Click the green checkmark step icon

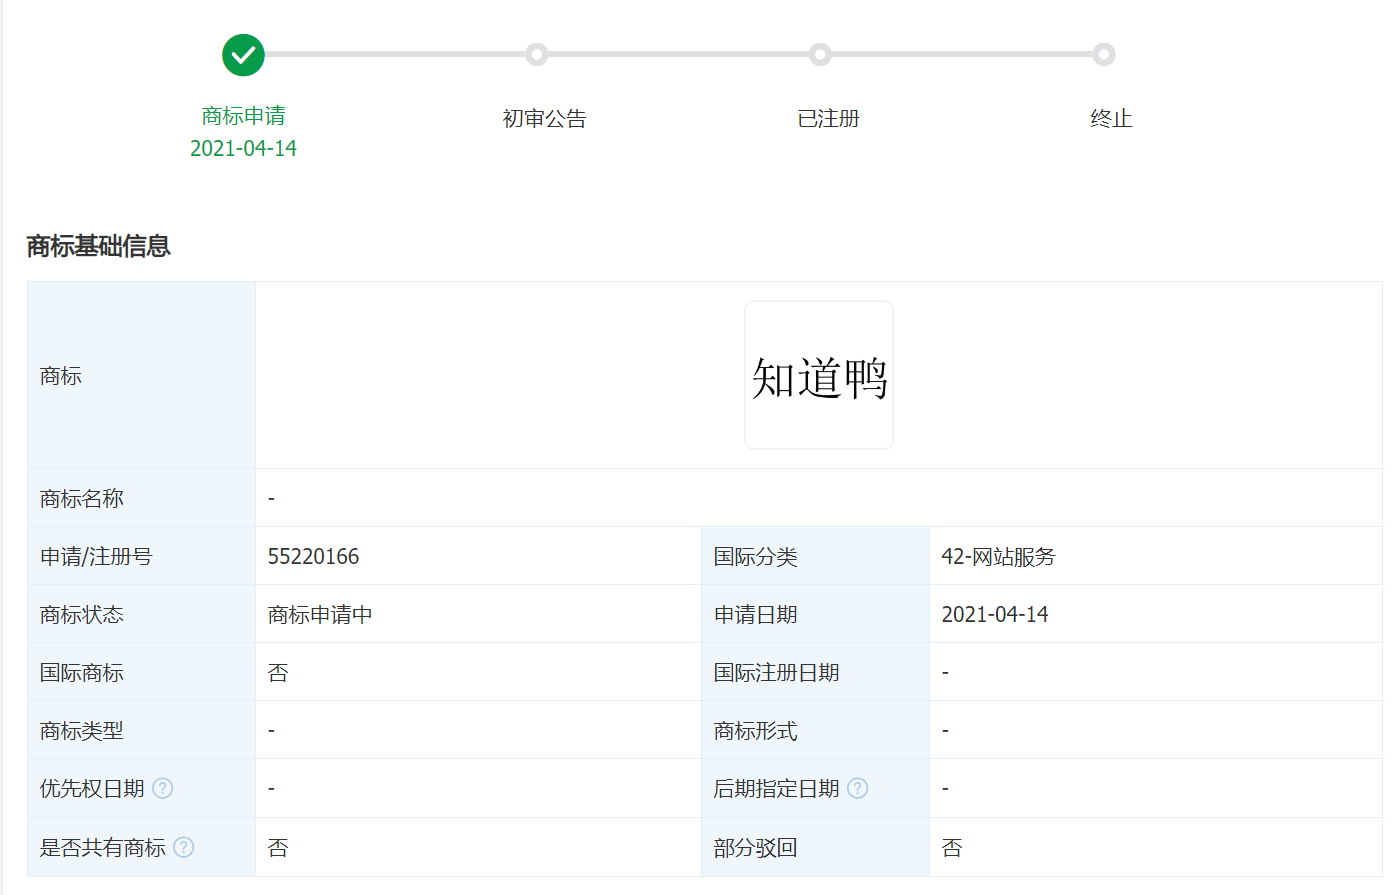(x=243, y=55)
